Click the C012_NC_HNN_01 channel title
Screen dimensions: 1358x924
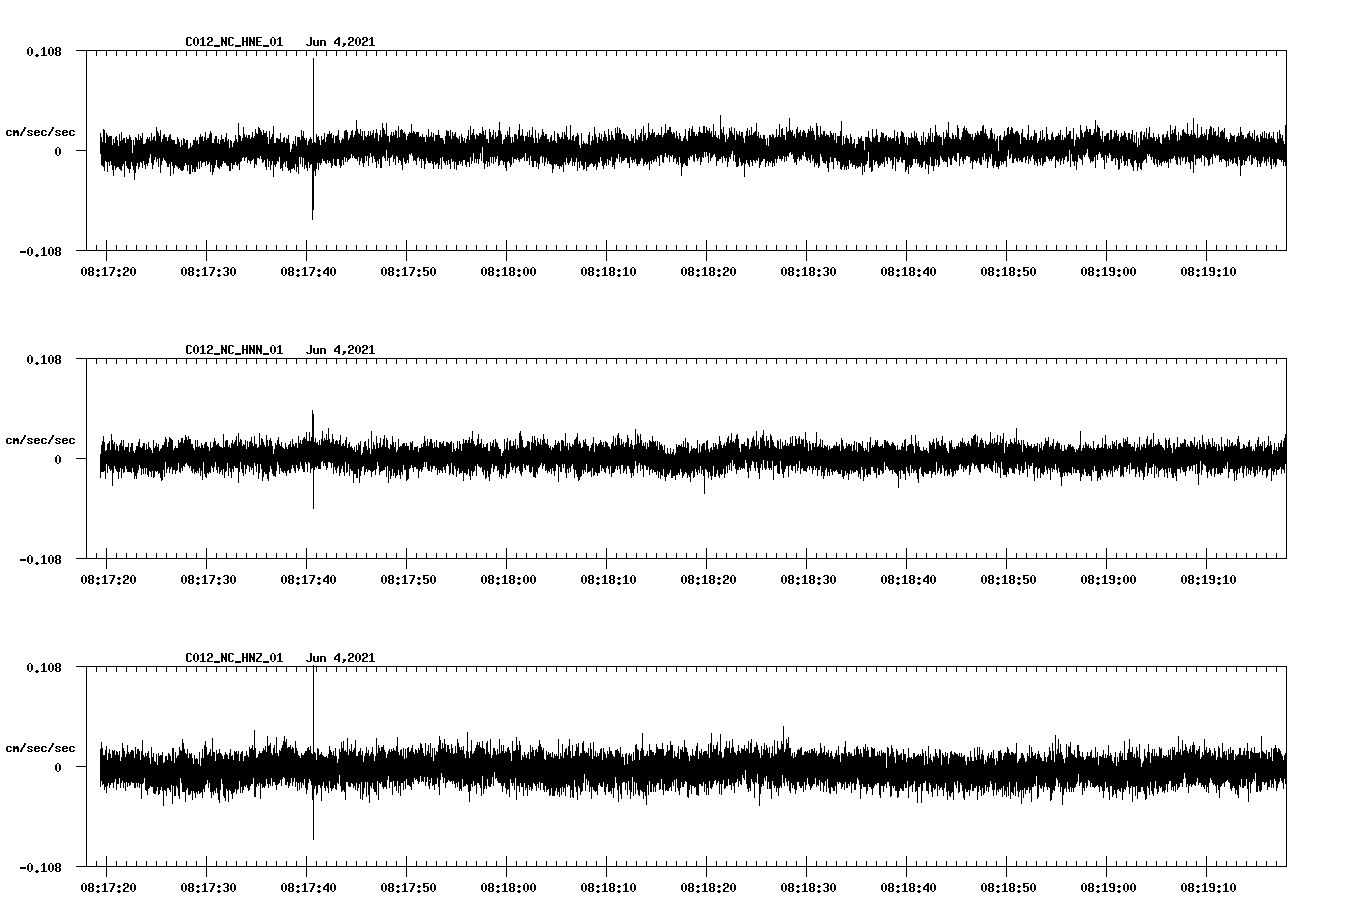click(x=234, y=350)
